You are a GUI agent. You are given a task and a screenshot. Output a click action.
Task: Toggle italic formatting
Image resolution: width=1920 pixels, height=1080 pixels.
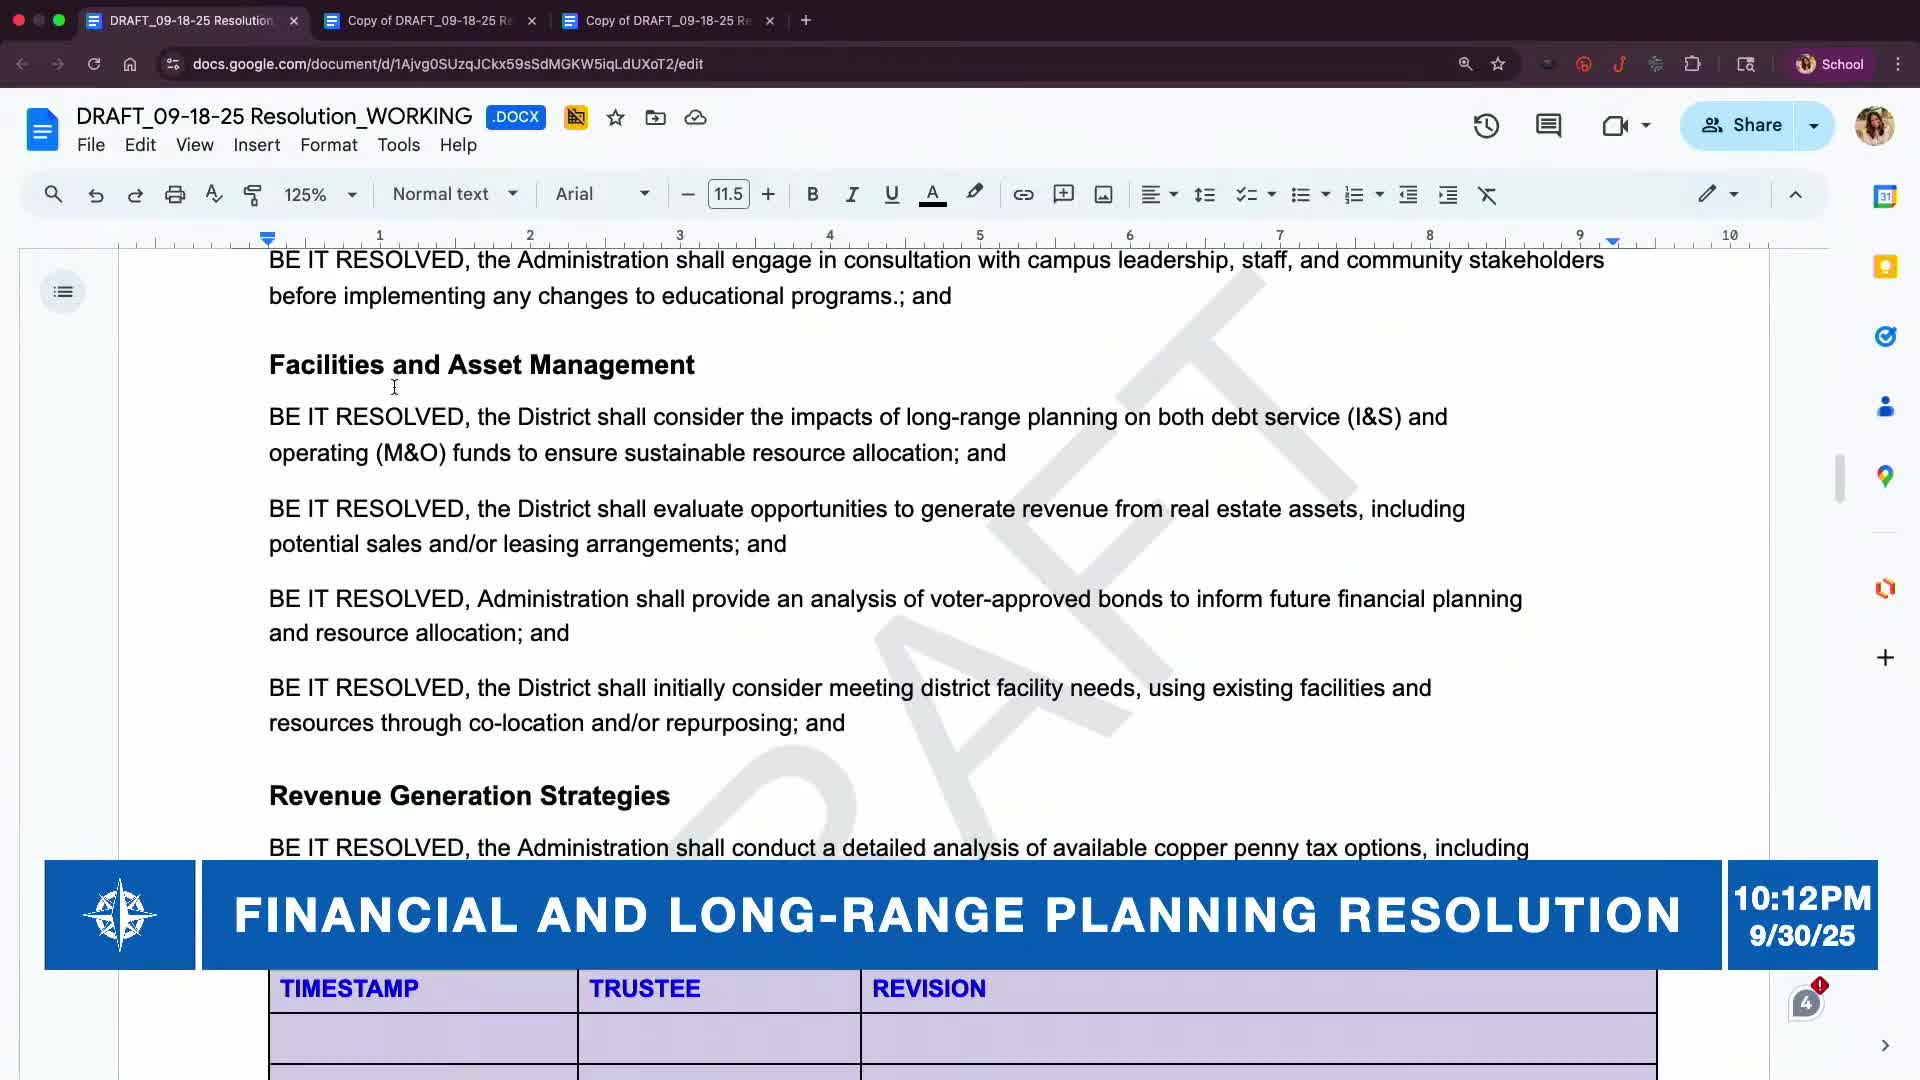[x=851, y=195]
